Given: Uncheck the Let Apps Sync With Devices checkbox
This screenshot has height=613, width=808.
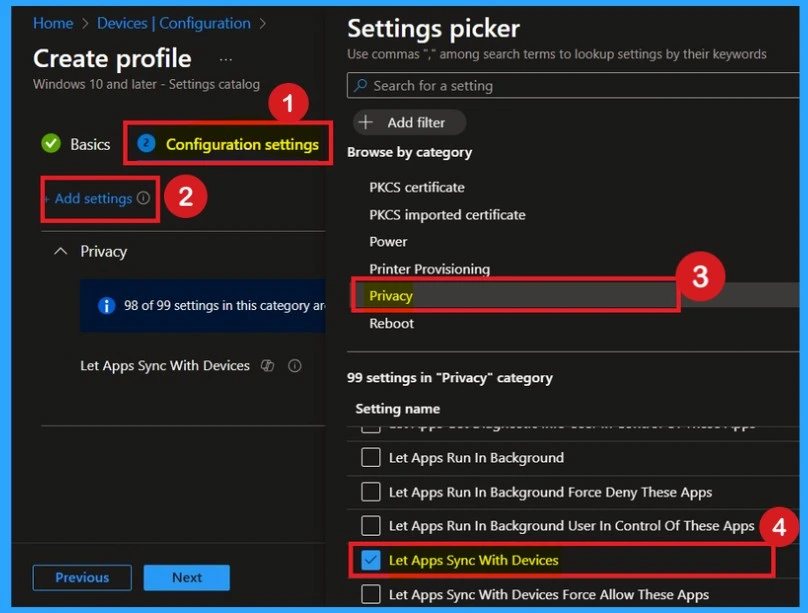Looking at the screenshot, I should [x=371, y=560].
